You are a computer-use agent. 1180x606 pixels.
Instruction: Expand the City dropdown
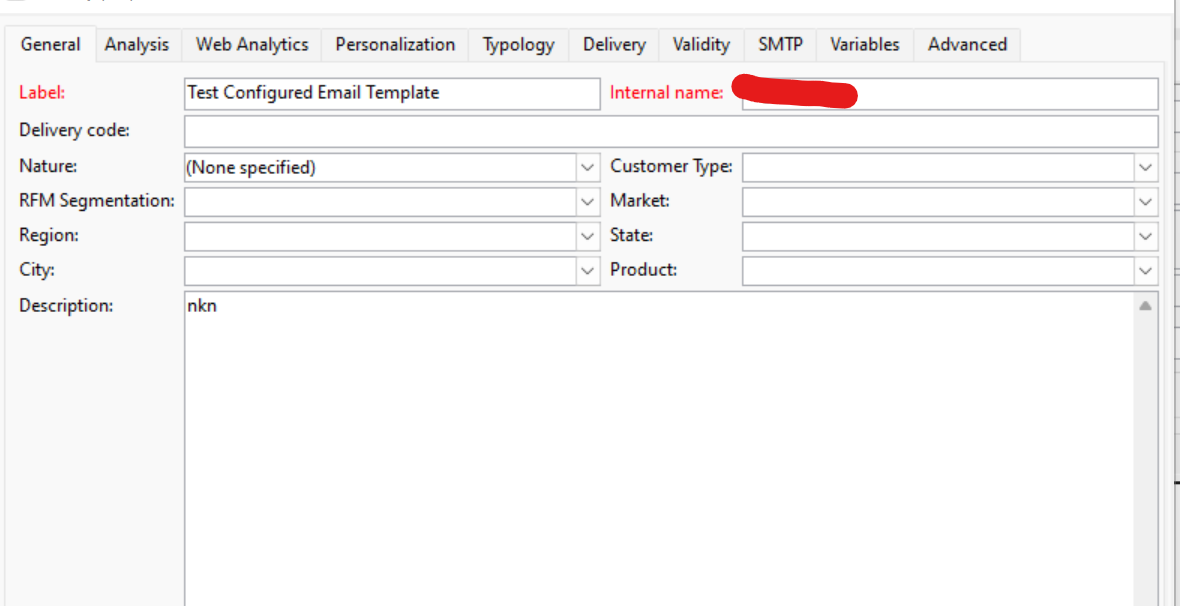588,271
